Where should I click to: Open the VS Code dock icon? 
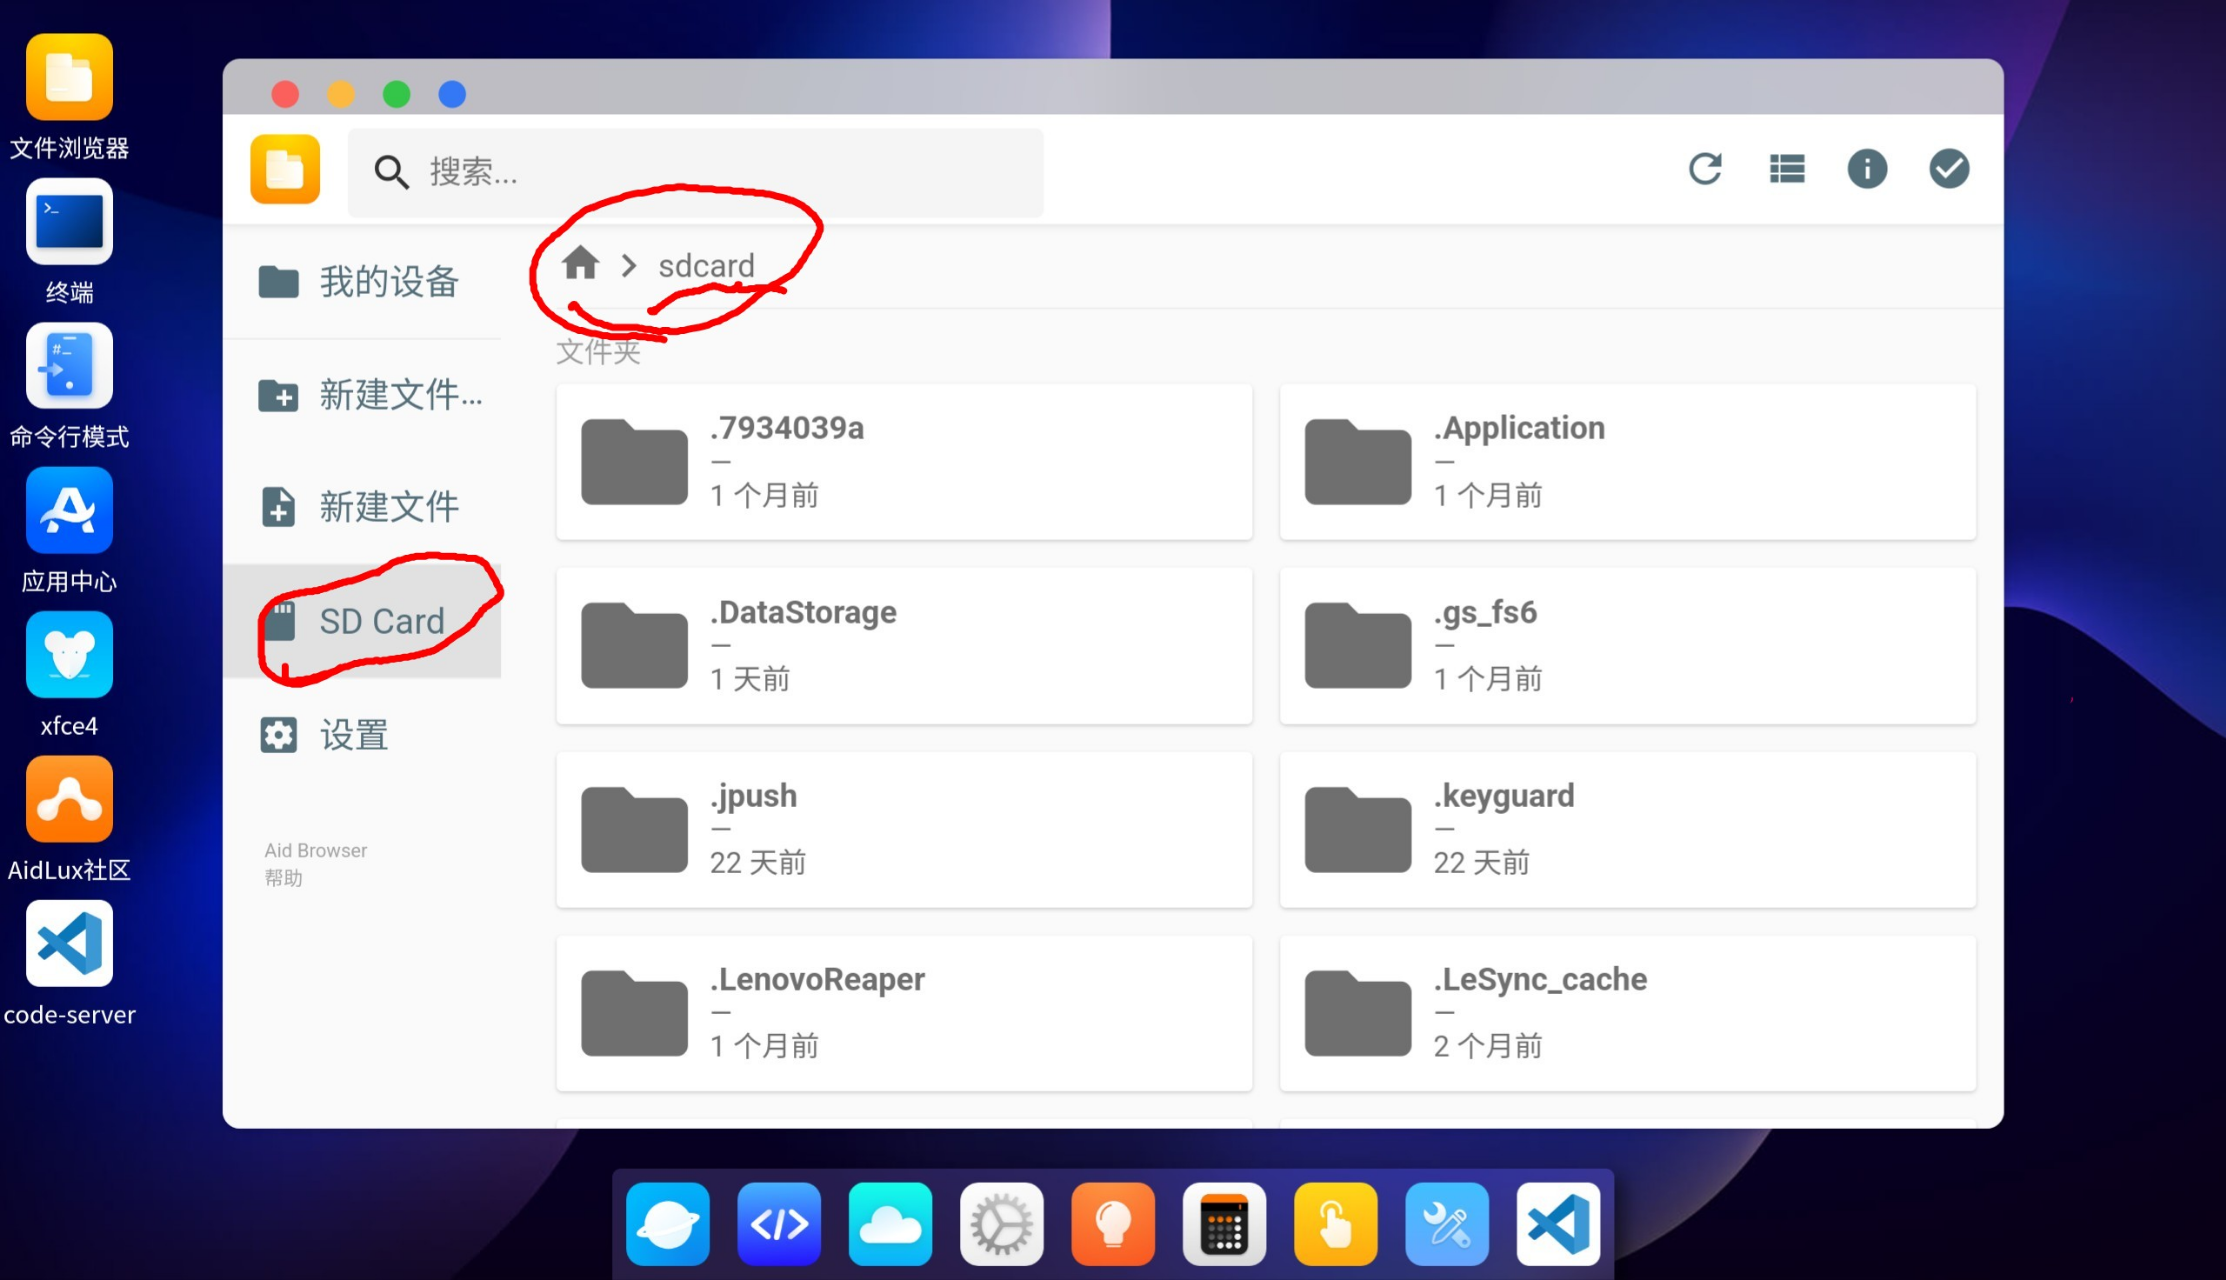click(1558, 1224)
